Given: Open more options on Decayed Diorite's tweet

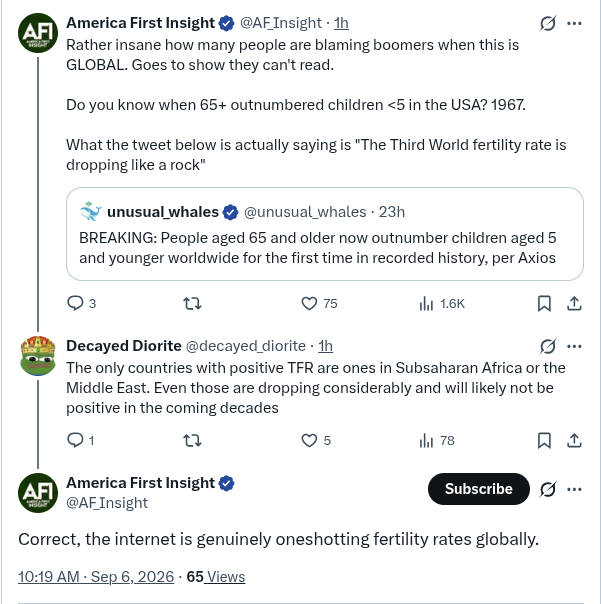Looking at the screenshot, I should [x=574, y=346].
